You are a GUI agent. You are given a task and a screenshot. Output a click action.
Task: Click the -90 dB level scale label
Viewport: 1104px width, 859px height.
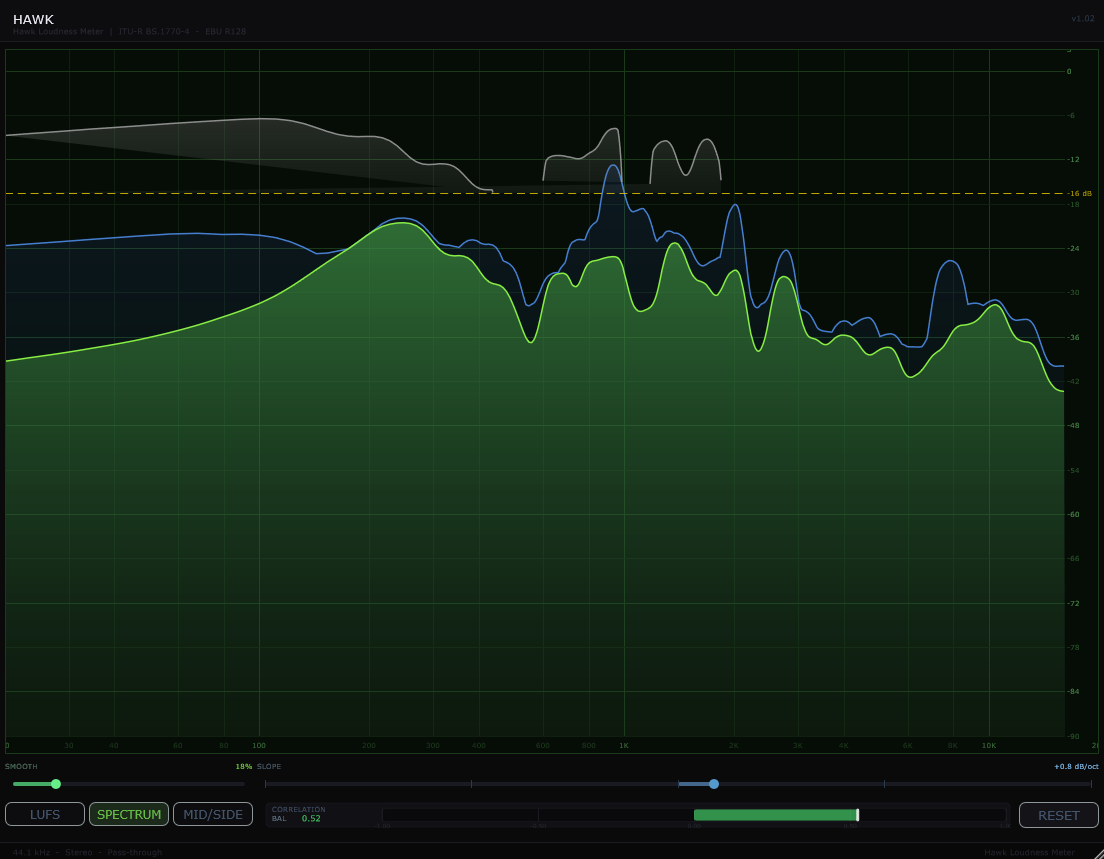point(1073,736)
